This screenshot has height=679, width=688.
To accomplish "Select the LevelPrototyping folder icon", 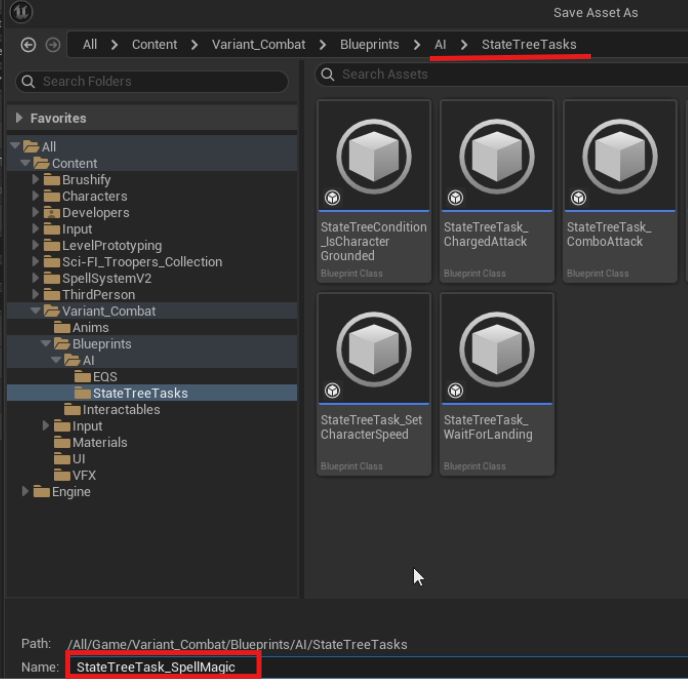I will click(52, 245).
